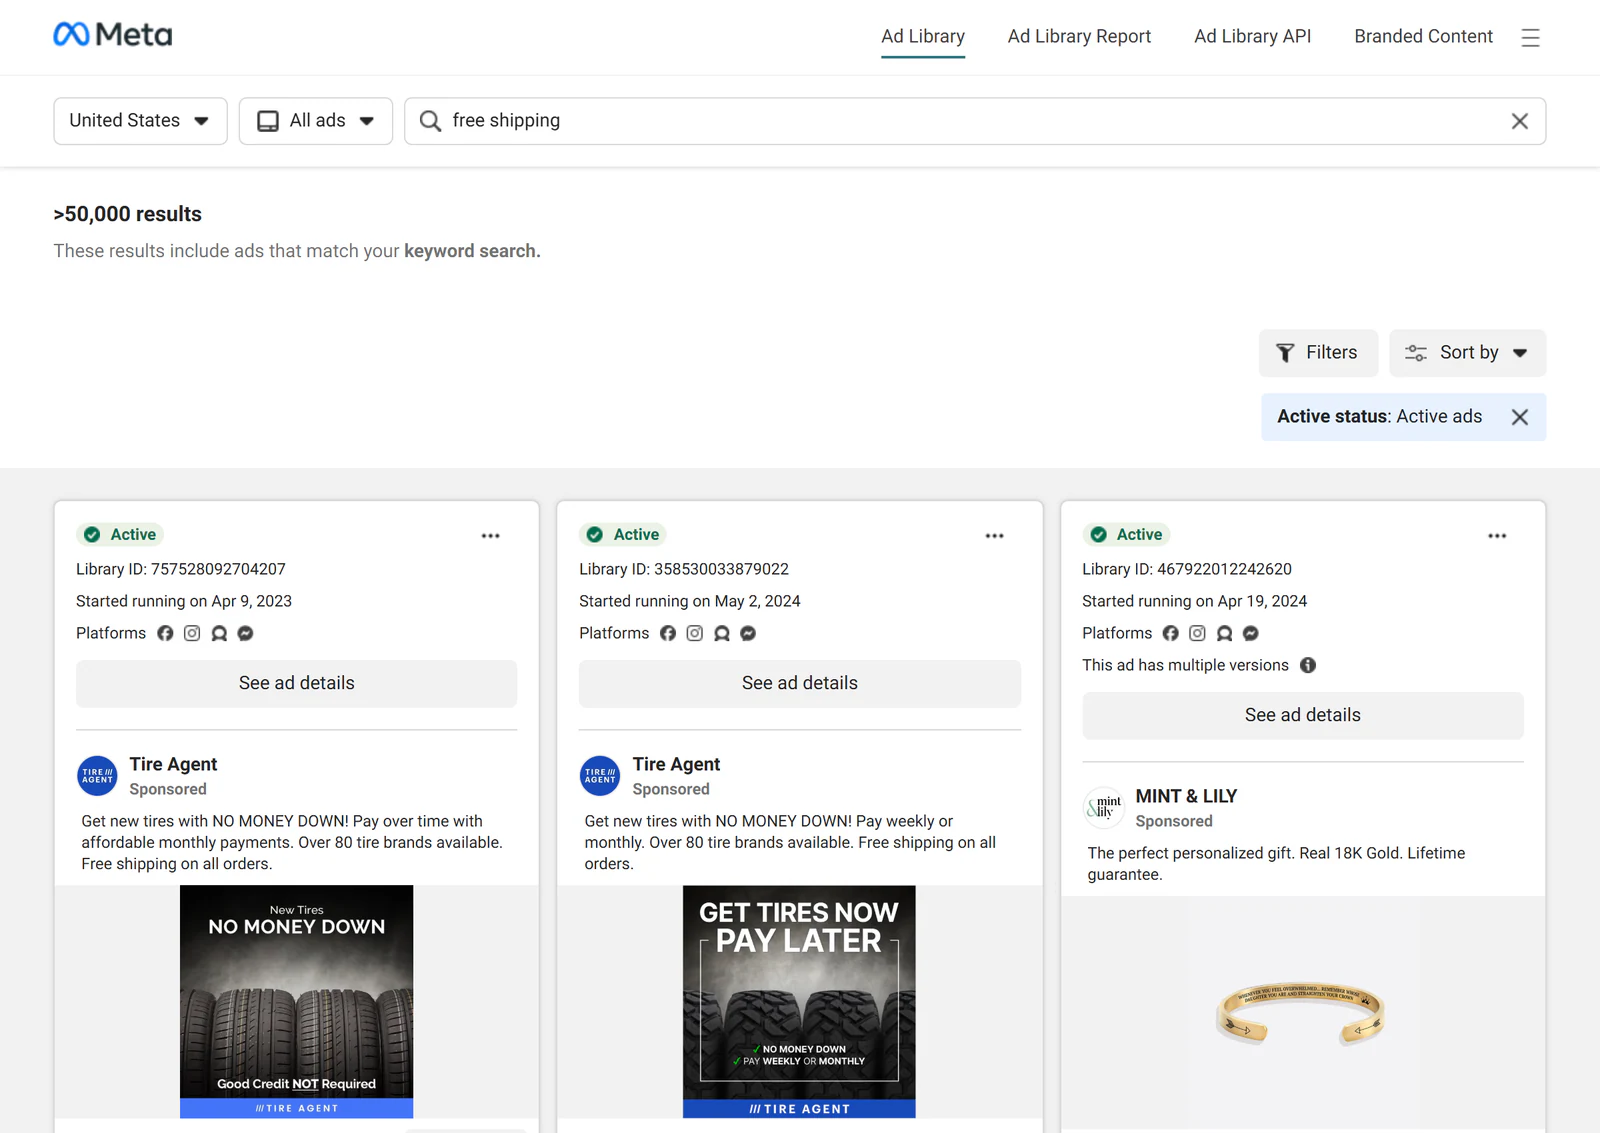
Task: Click Facebook platform icon on ad 358530033879022
Action: (668, 633)
